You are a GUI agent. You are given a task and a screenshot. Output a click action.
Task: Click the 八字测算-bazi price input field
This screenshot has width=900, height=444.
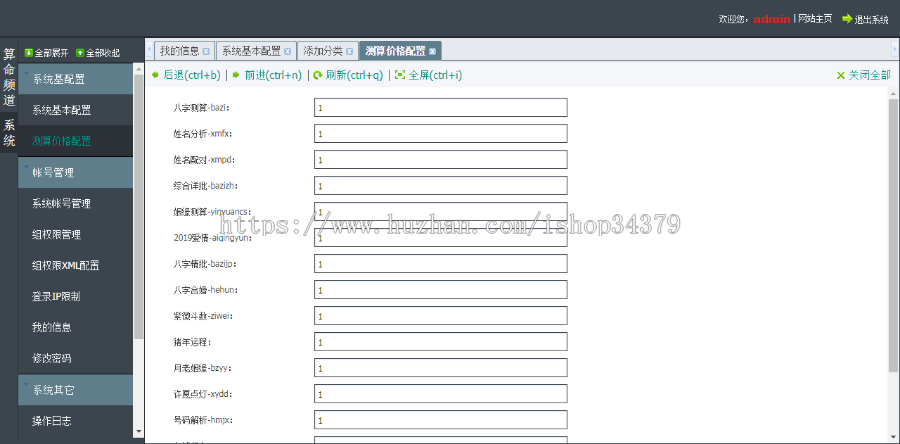pyautogui.click(x=440, y=108)
